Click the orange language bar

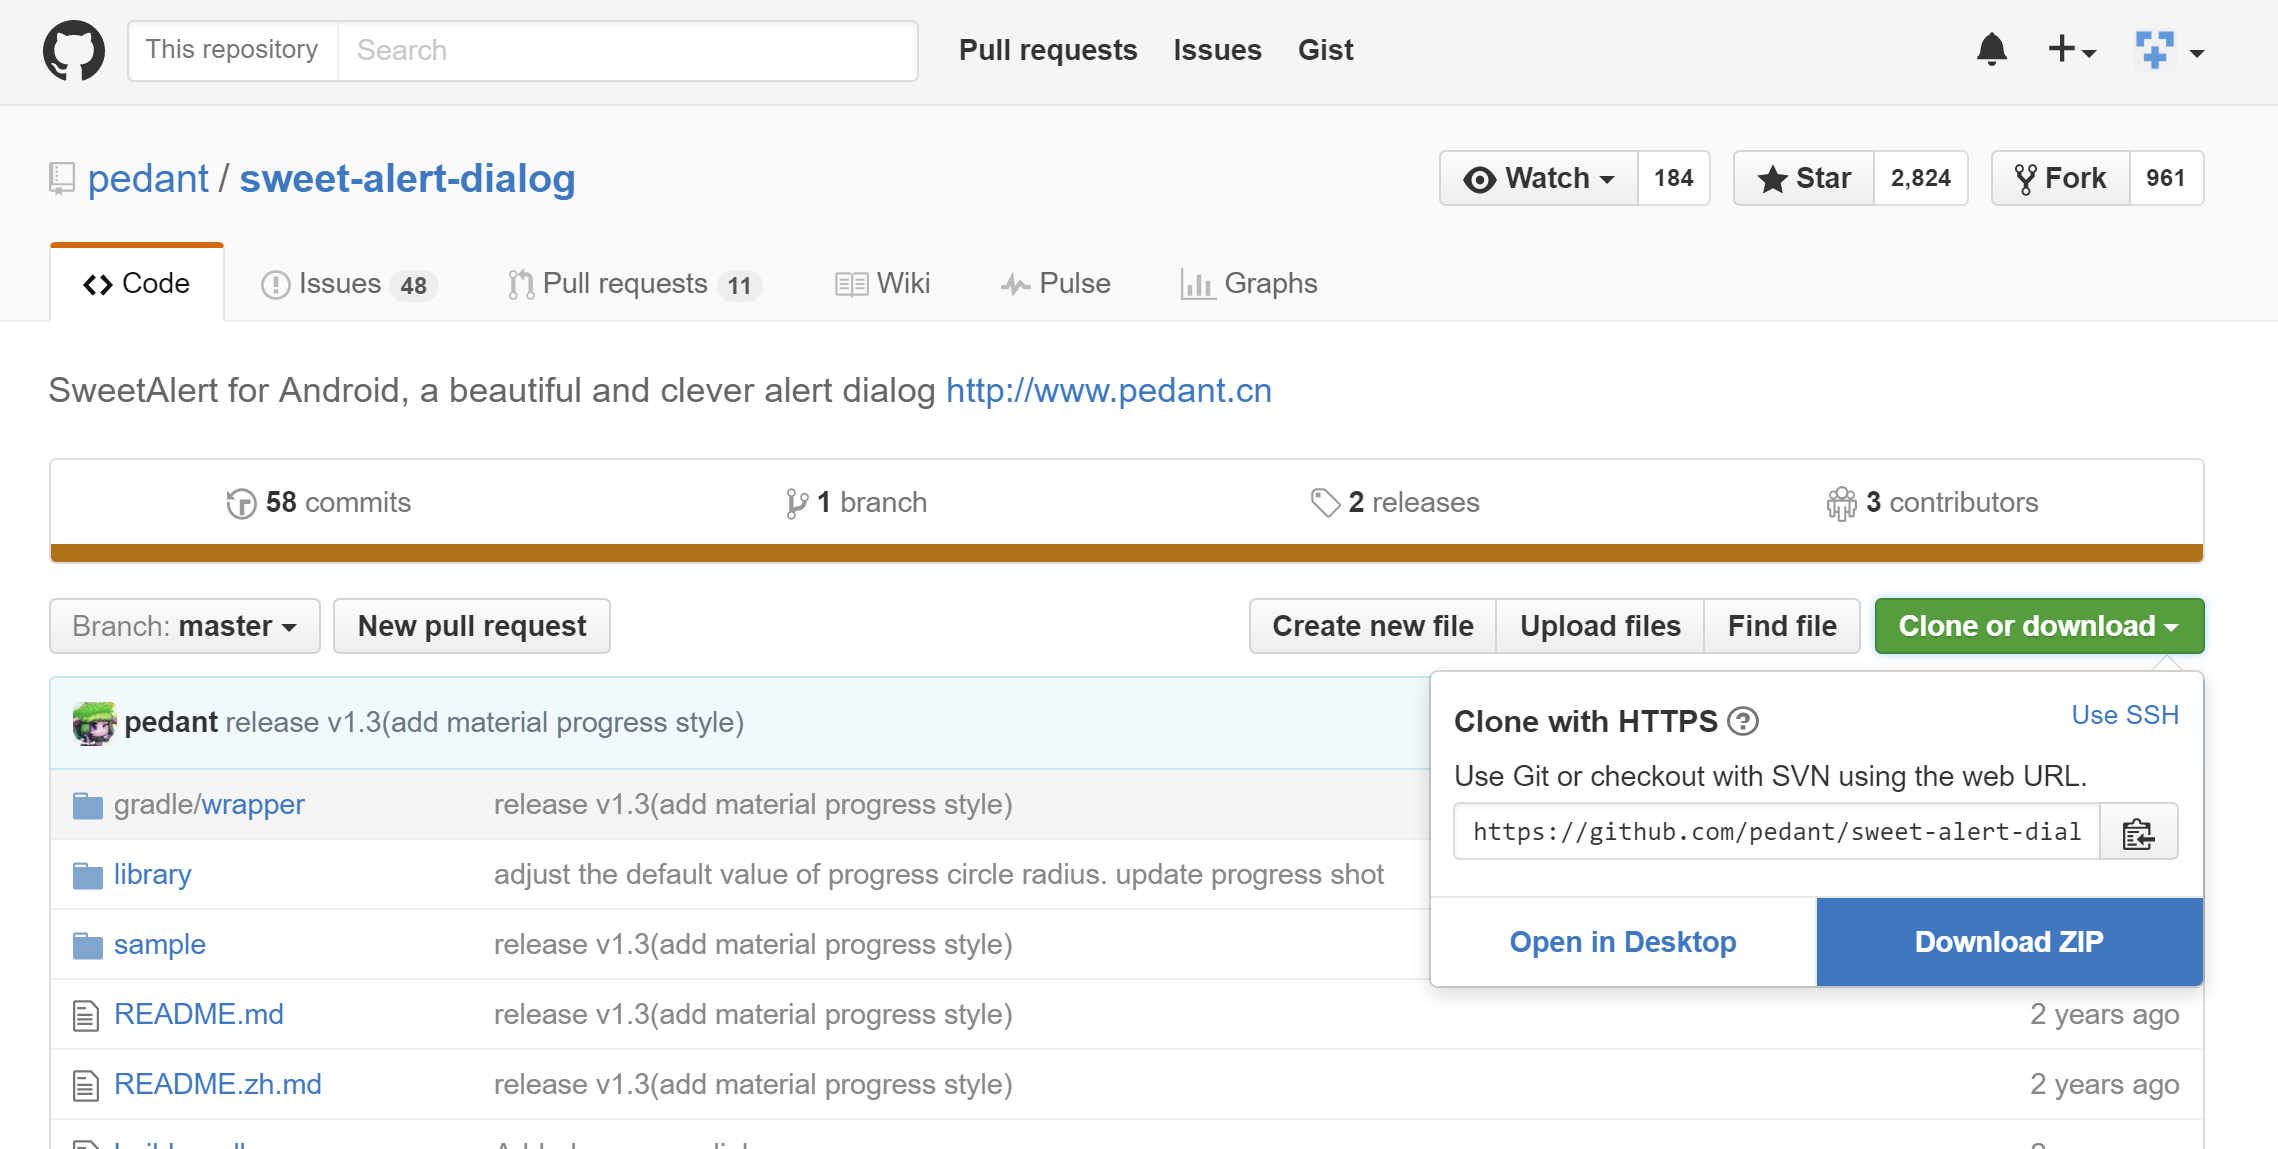(1126, 553)
